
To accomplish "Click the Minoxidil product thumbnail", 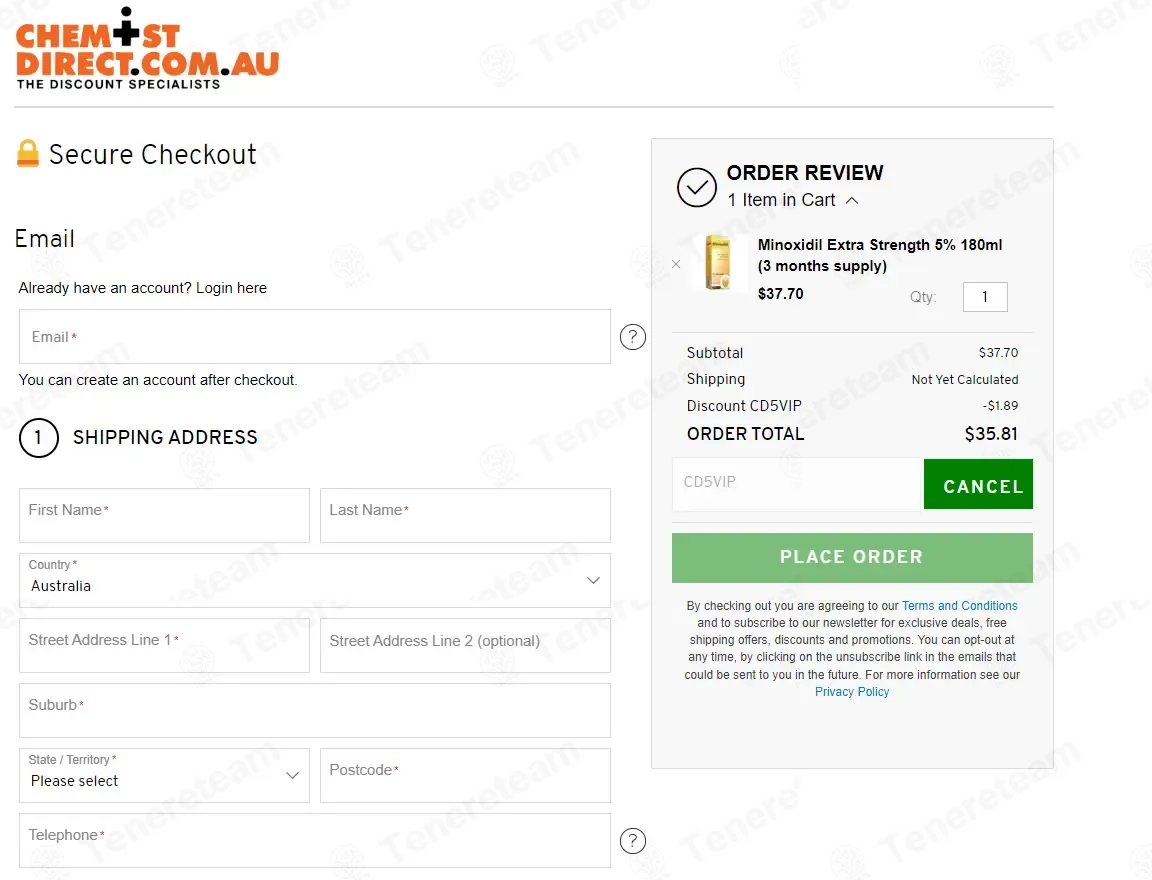I will point(717,262).
